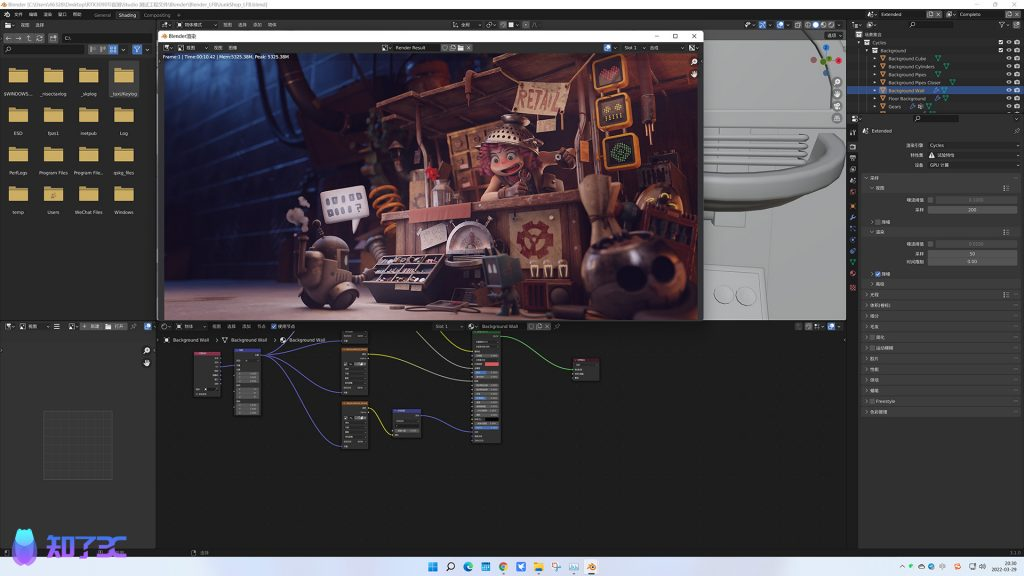This screenshot has height=576, width=1024.
Task: Click the outliner search field
Action: pos(931,25)
